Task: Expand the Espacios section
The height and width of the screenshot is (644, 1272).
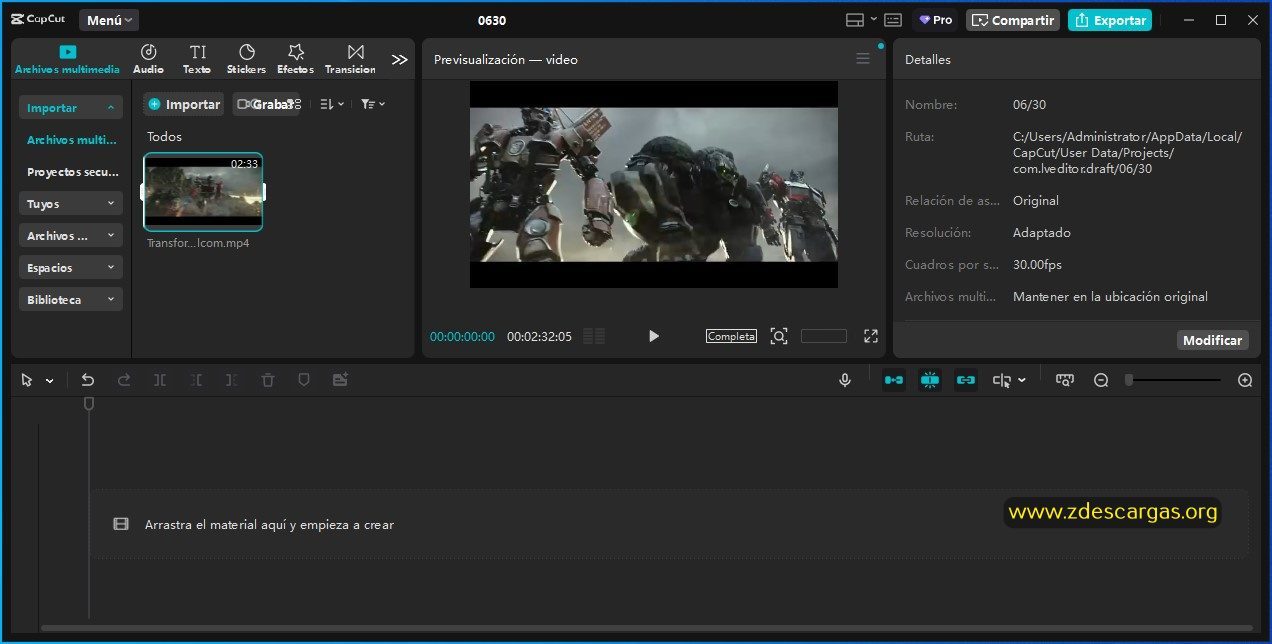Action: (70, 268)
